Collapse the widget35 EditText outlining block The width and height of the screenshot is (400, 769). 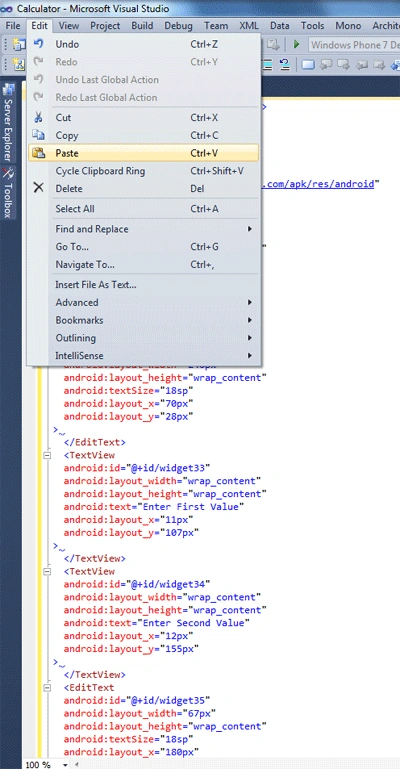pyautogui.click(x=47, y=688)
